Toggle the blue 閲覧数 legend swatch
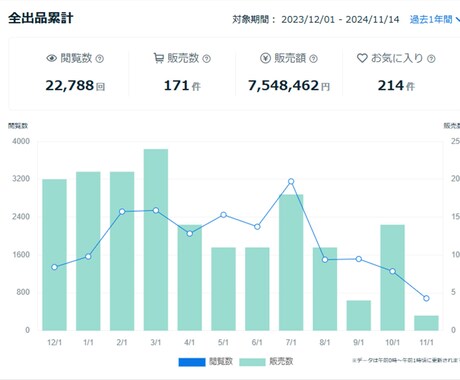 192,362
